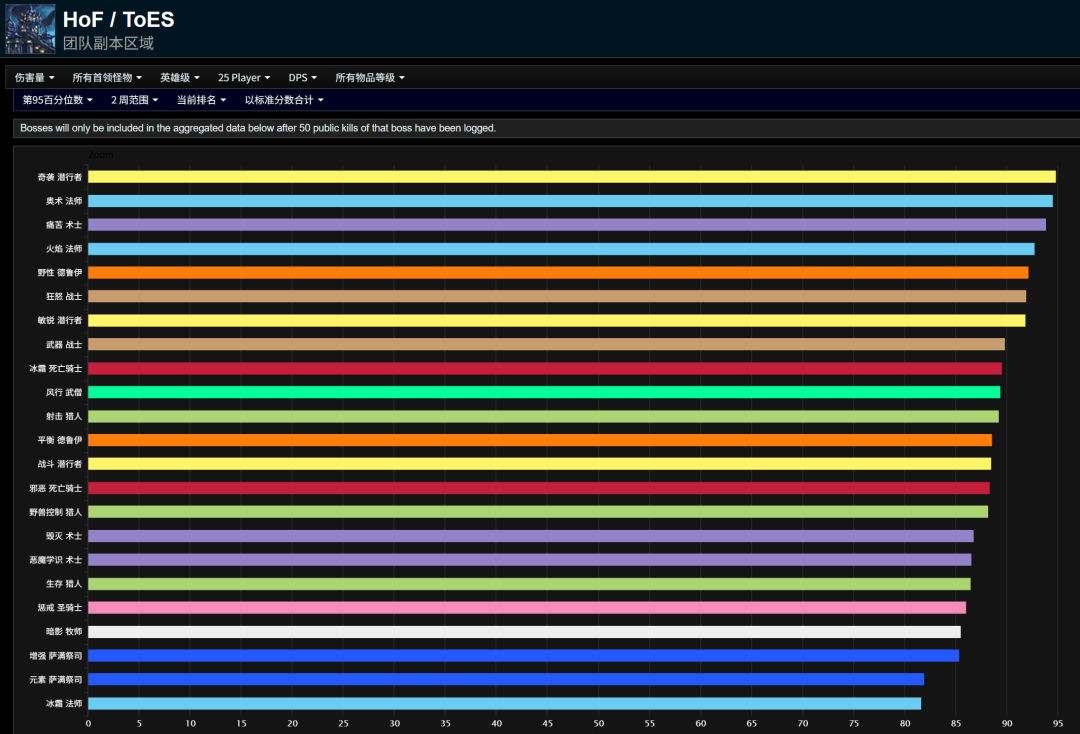
Task: Click the orange 野性 德鲁伊 bar
Action: pyautogui.click(x=558, y=273)
